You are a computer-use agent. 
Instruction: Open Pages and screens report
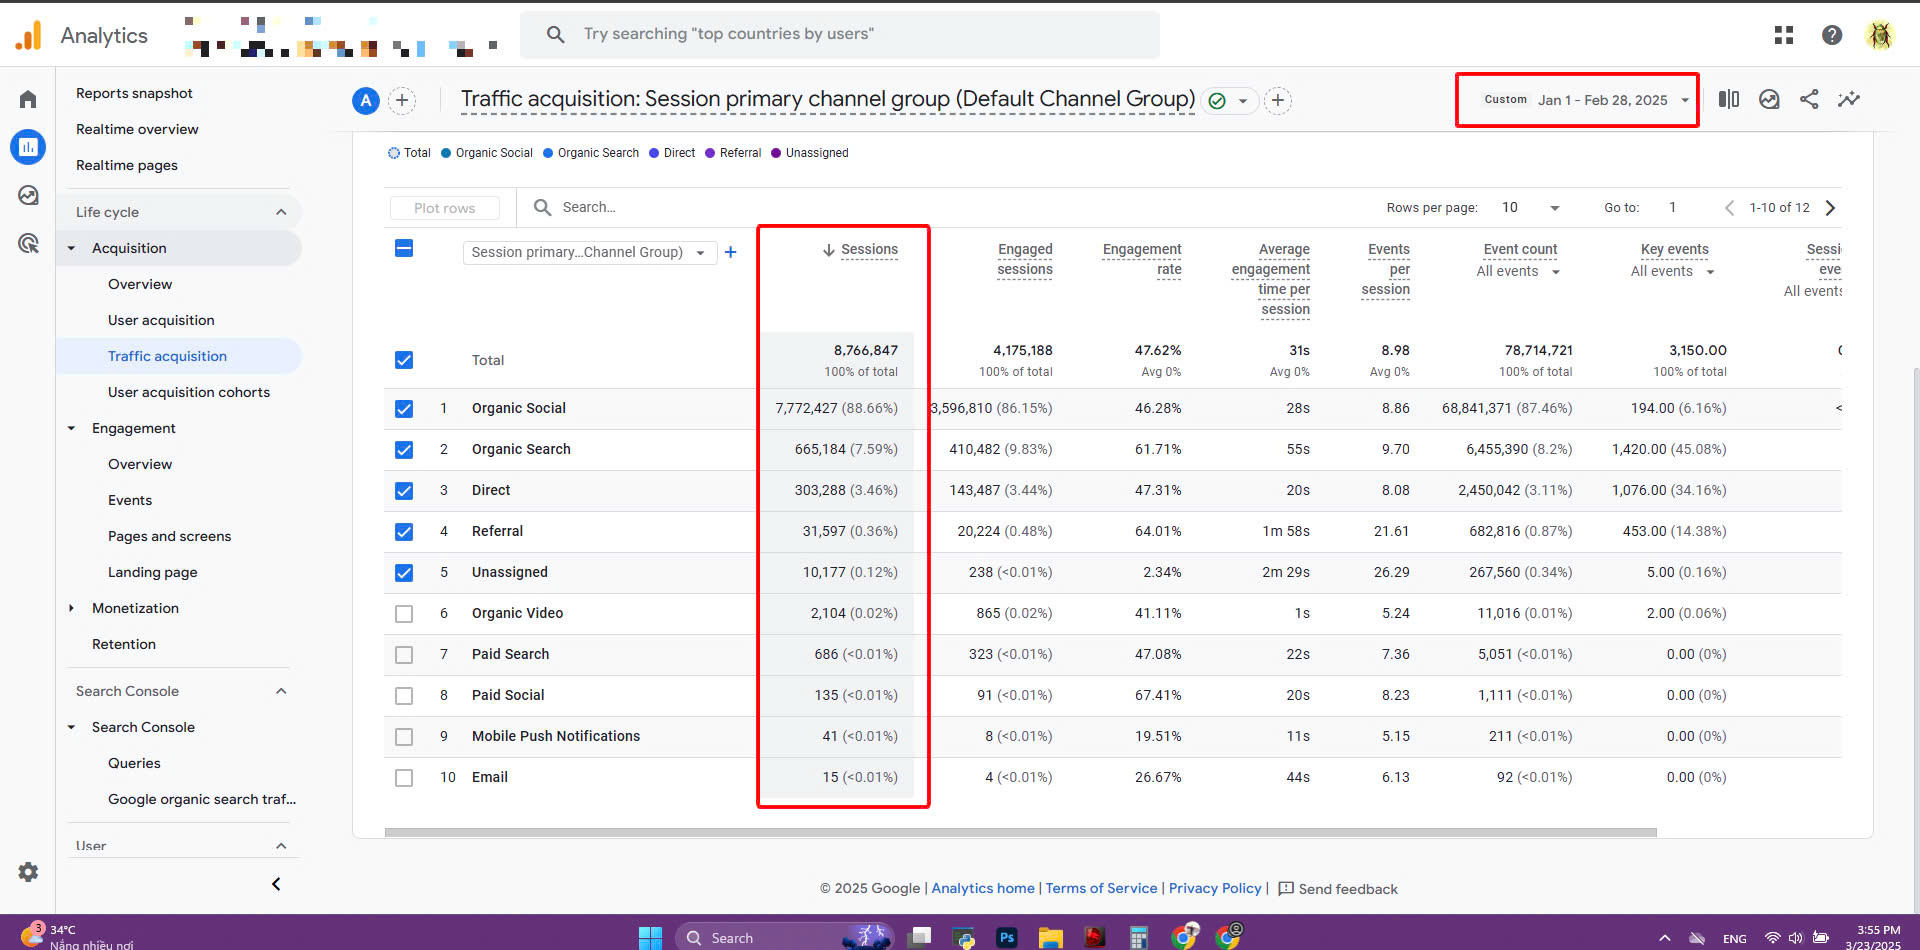coord(169,536)
